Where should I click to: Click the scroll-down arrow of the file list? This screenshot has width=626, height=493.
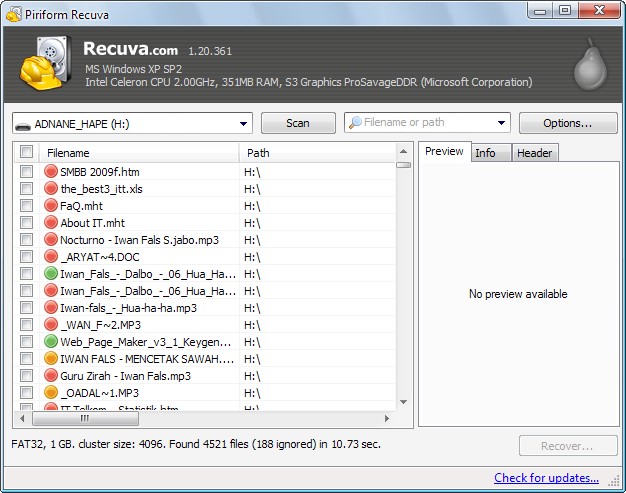[404, 402]
